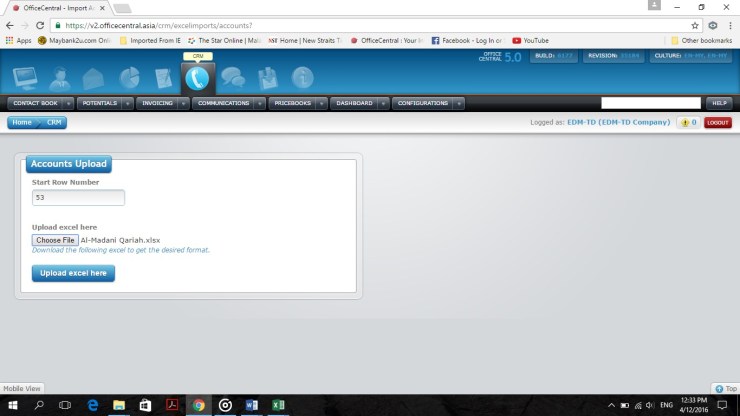Click the warning notification counter icon
The image size is (740, 416).
pos(688,122)
